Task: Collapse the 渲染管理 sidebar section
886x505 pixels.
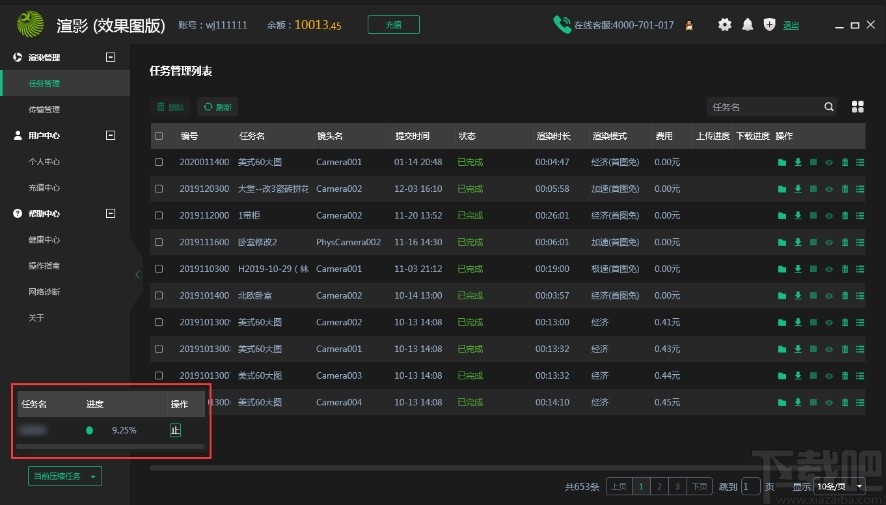Action: pyautogui.click(x=111, y=57)
